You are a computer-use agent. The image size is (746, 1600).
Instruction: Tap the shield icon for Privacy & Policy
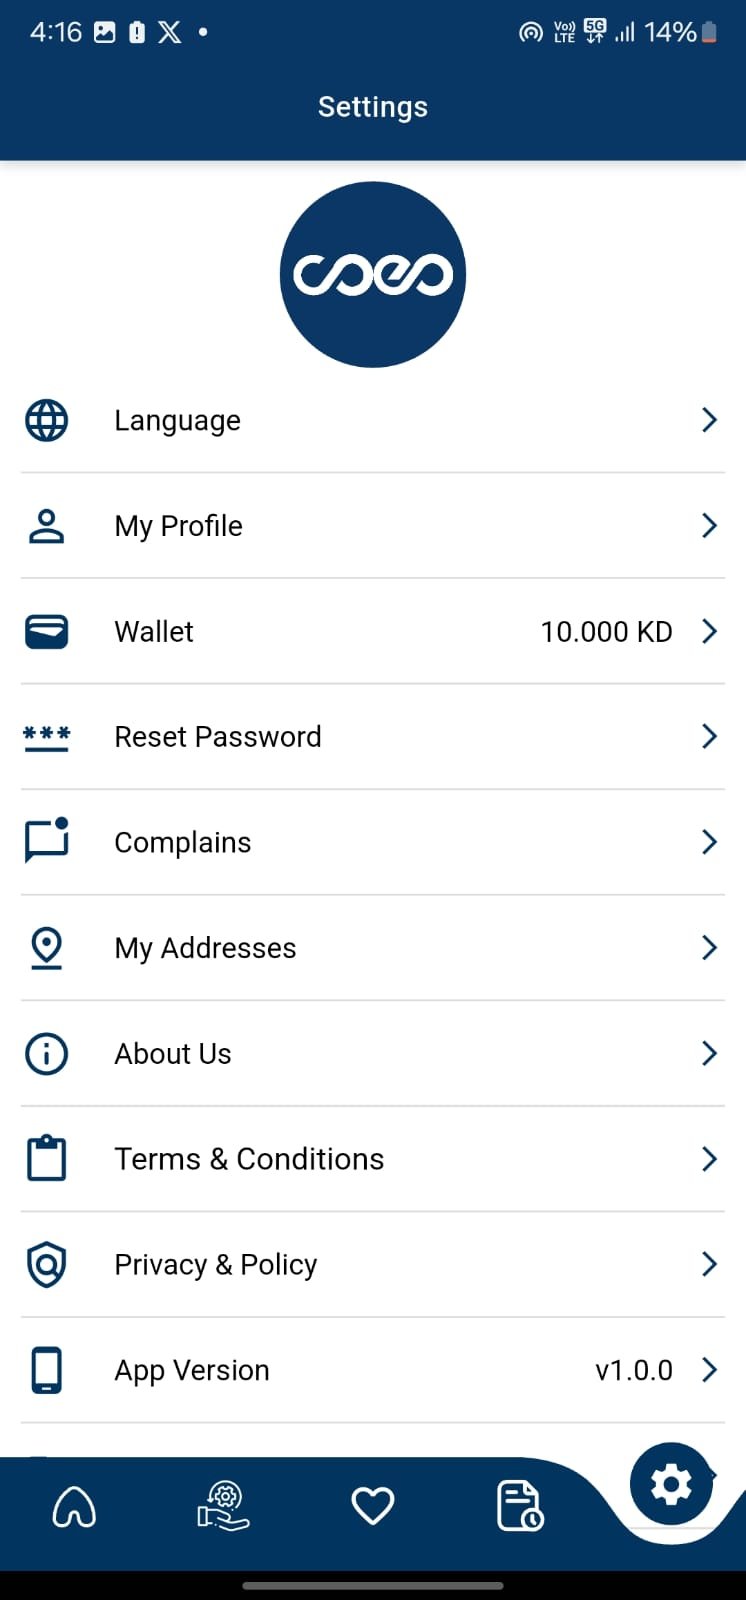[x=46, y=1265]
